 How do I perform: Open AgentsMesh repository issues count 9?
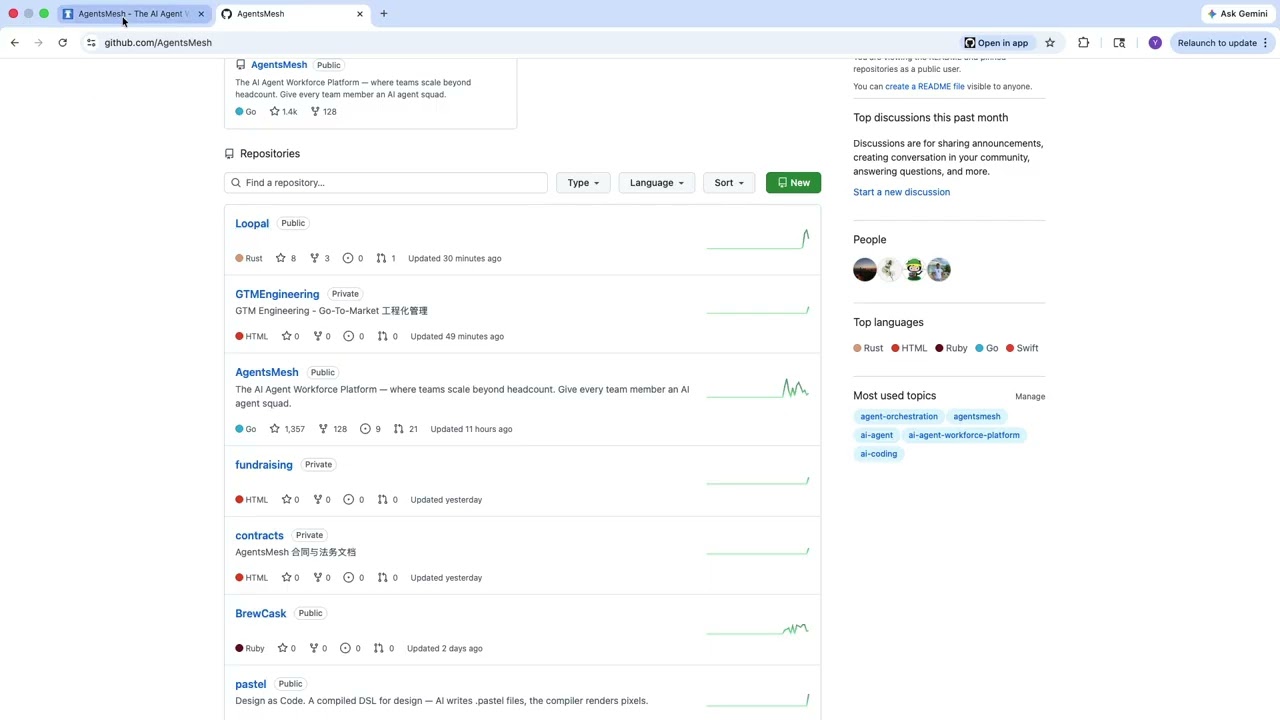point(371,429)
